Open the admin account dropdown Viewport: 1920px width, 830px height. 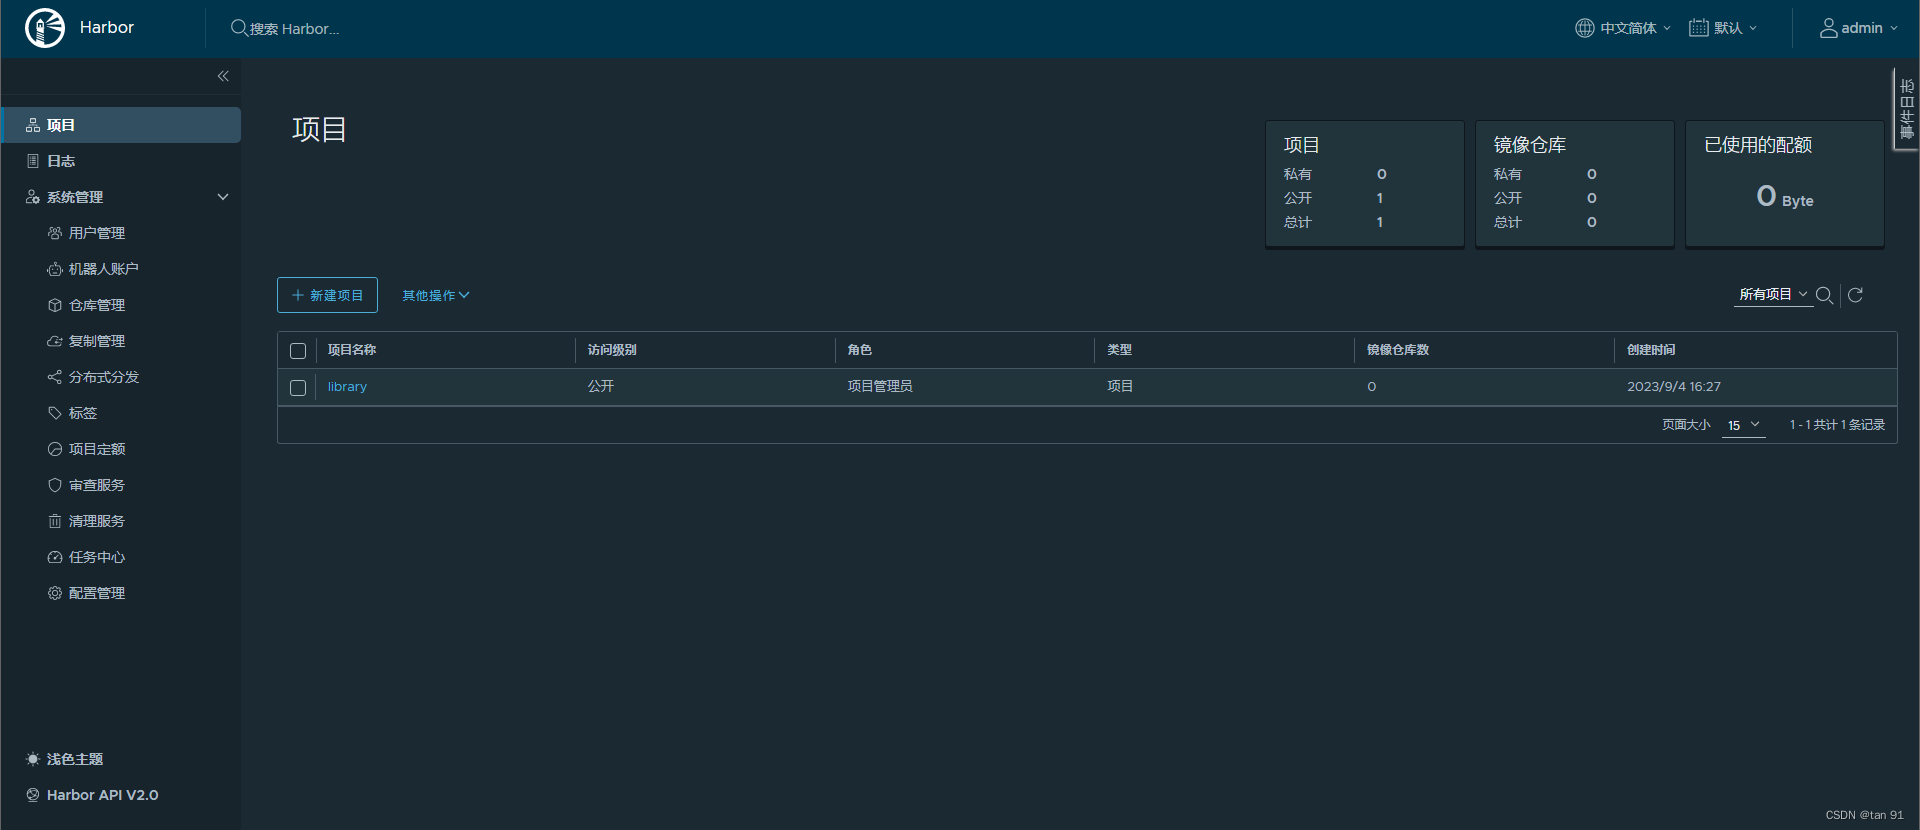point(1858,28)
